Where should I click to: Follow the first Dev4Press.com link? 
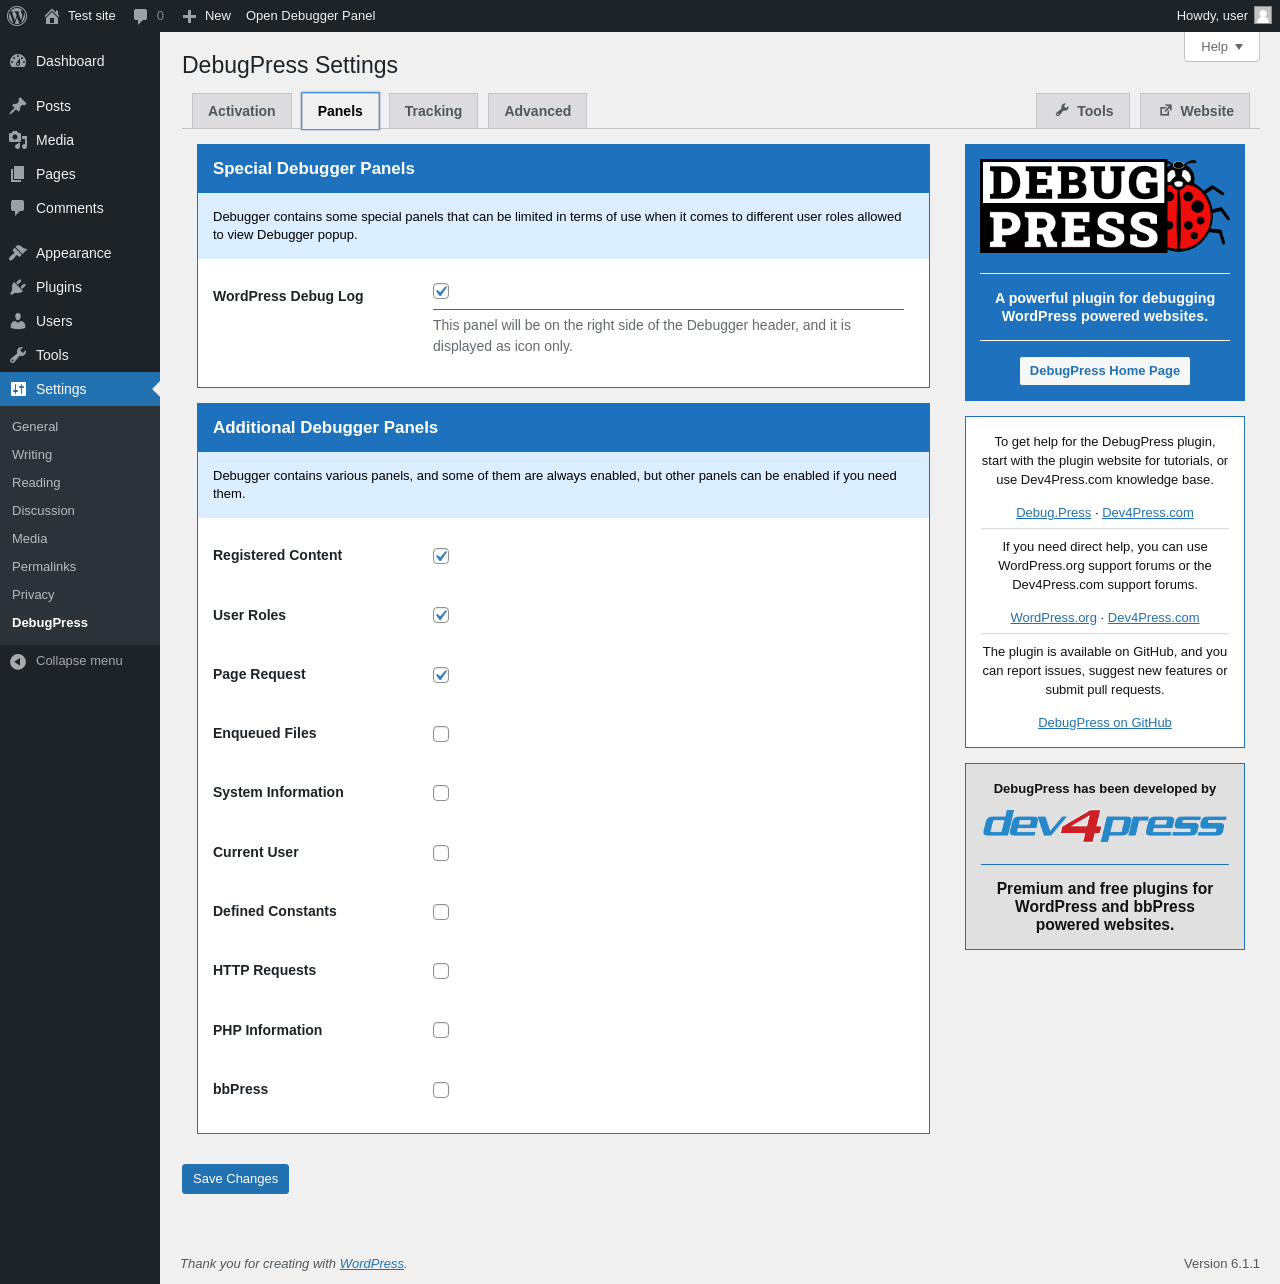click(x=1148, y=513)
